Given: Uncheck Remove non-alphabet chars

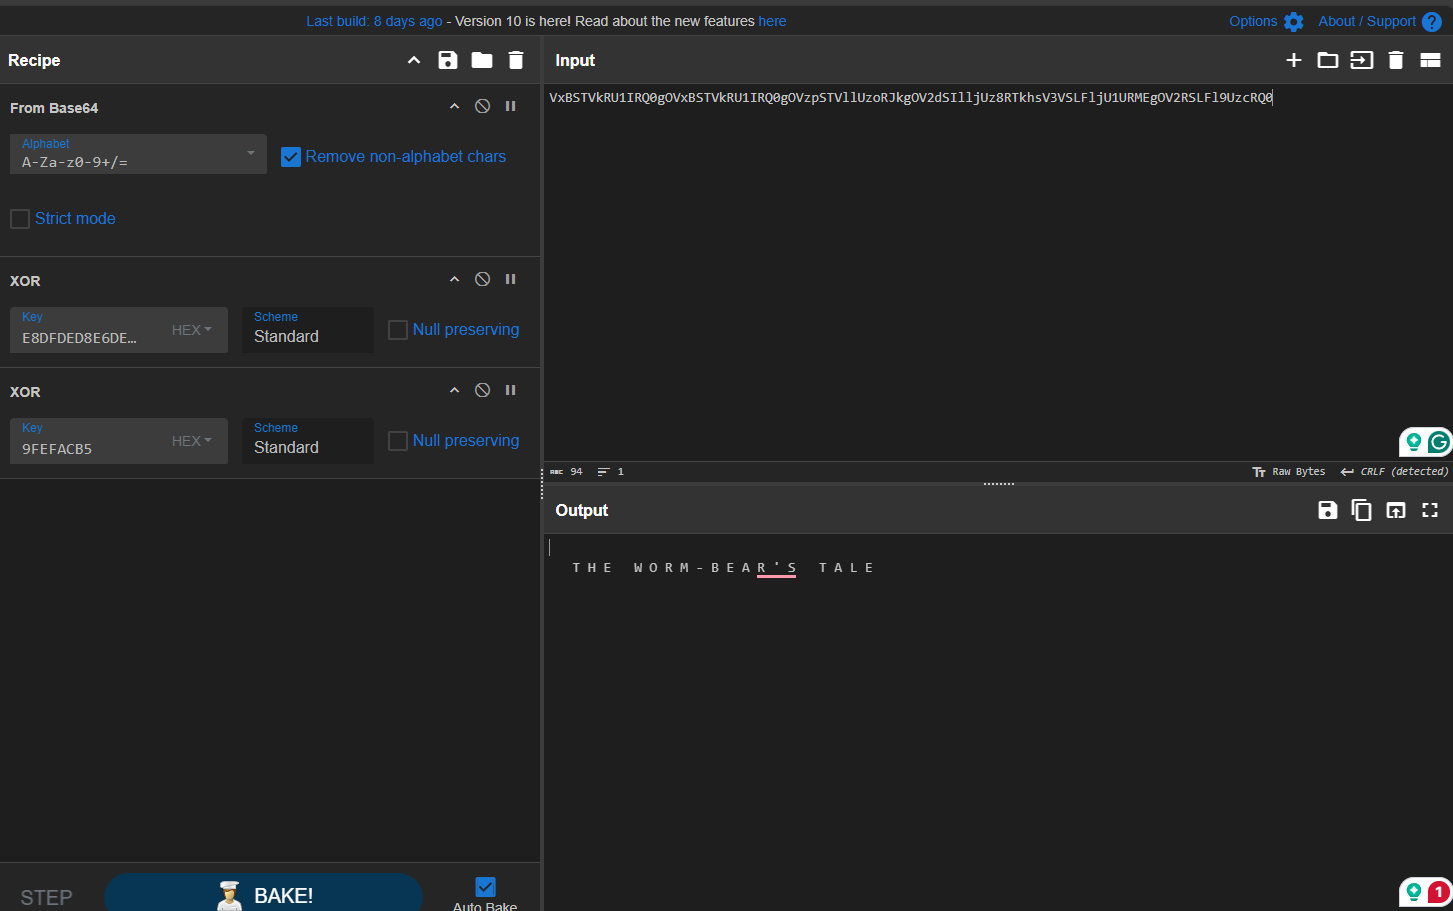Looking at the screenshot, I should coord(291,157).
